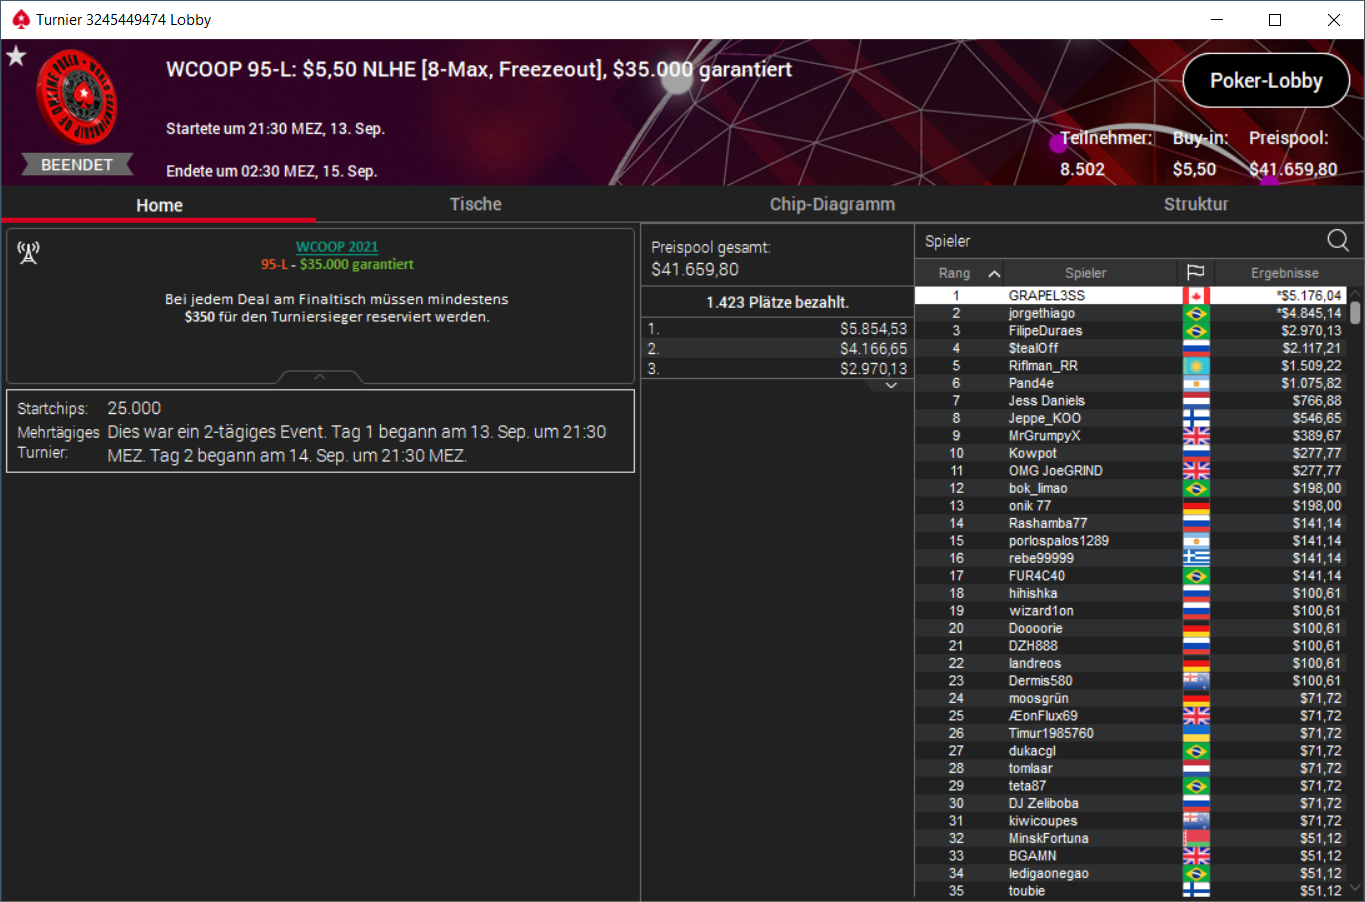Sort by the Ergebnisse column header

(x=1284, y=273)
